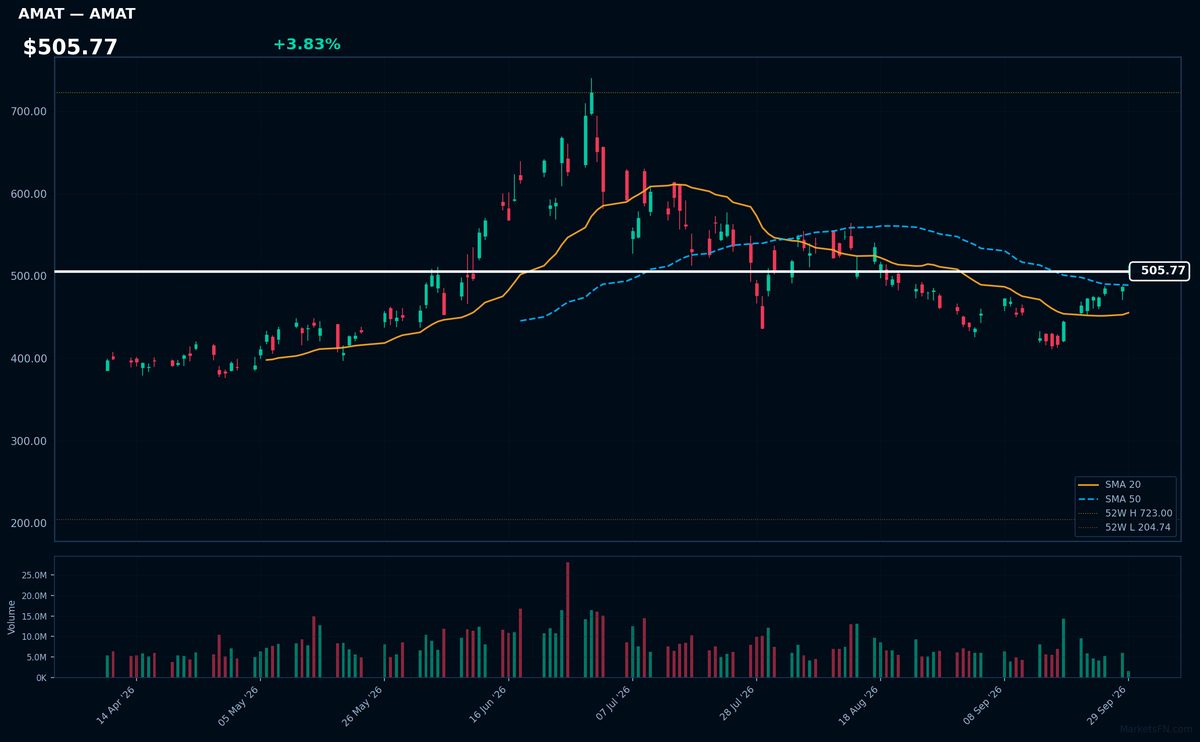
Task: Click the 700.00 price axis label
Action: pyautogui.click(x=29, y=111)
